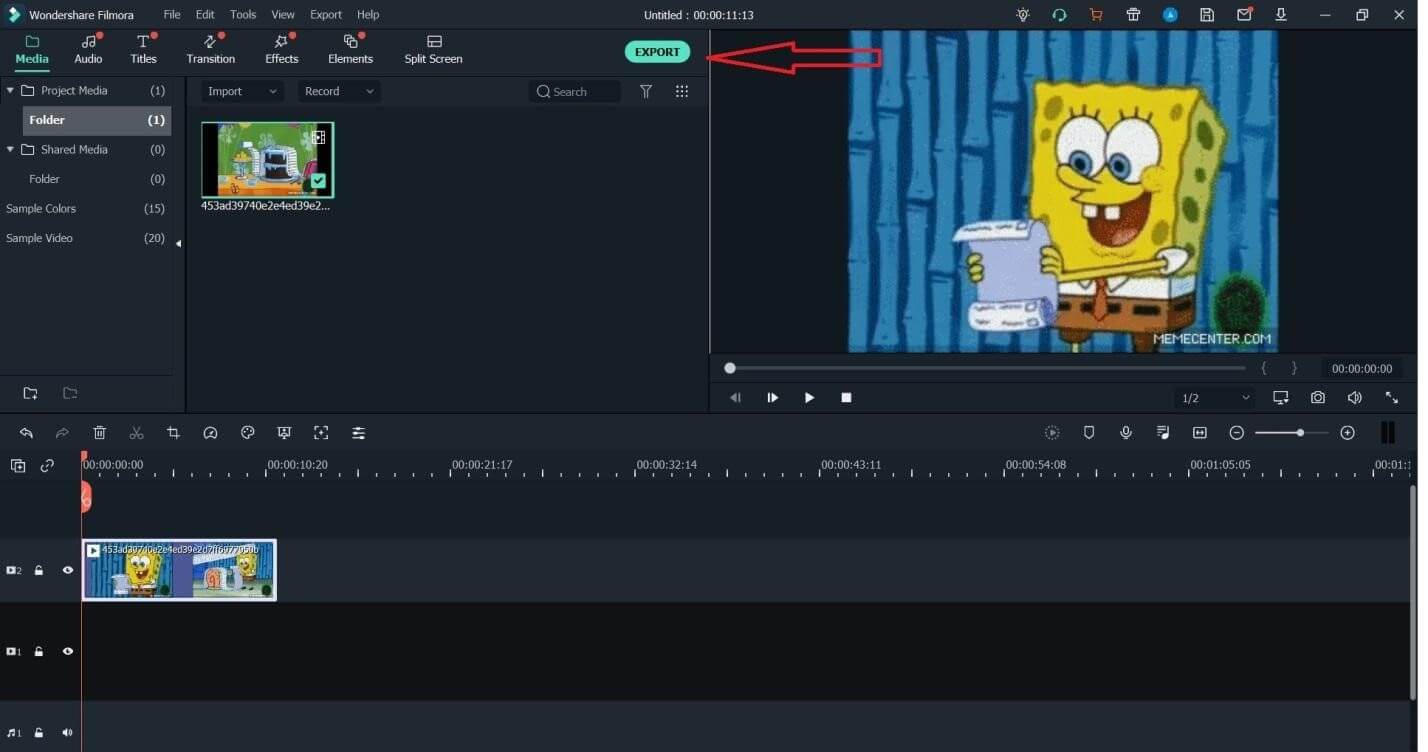Stop preview playback
The height and width of the screenshot is (752, 1428).
pos(846,397)
